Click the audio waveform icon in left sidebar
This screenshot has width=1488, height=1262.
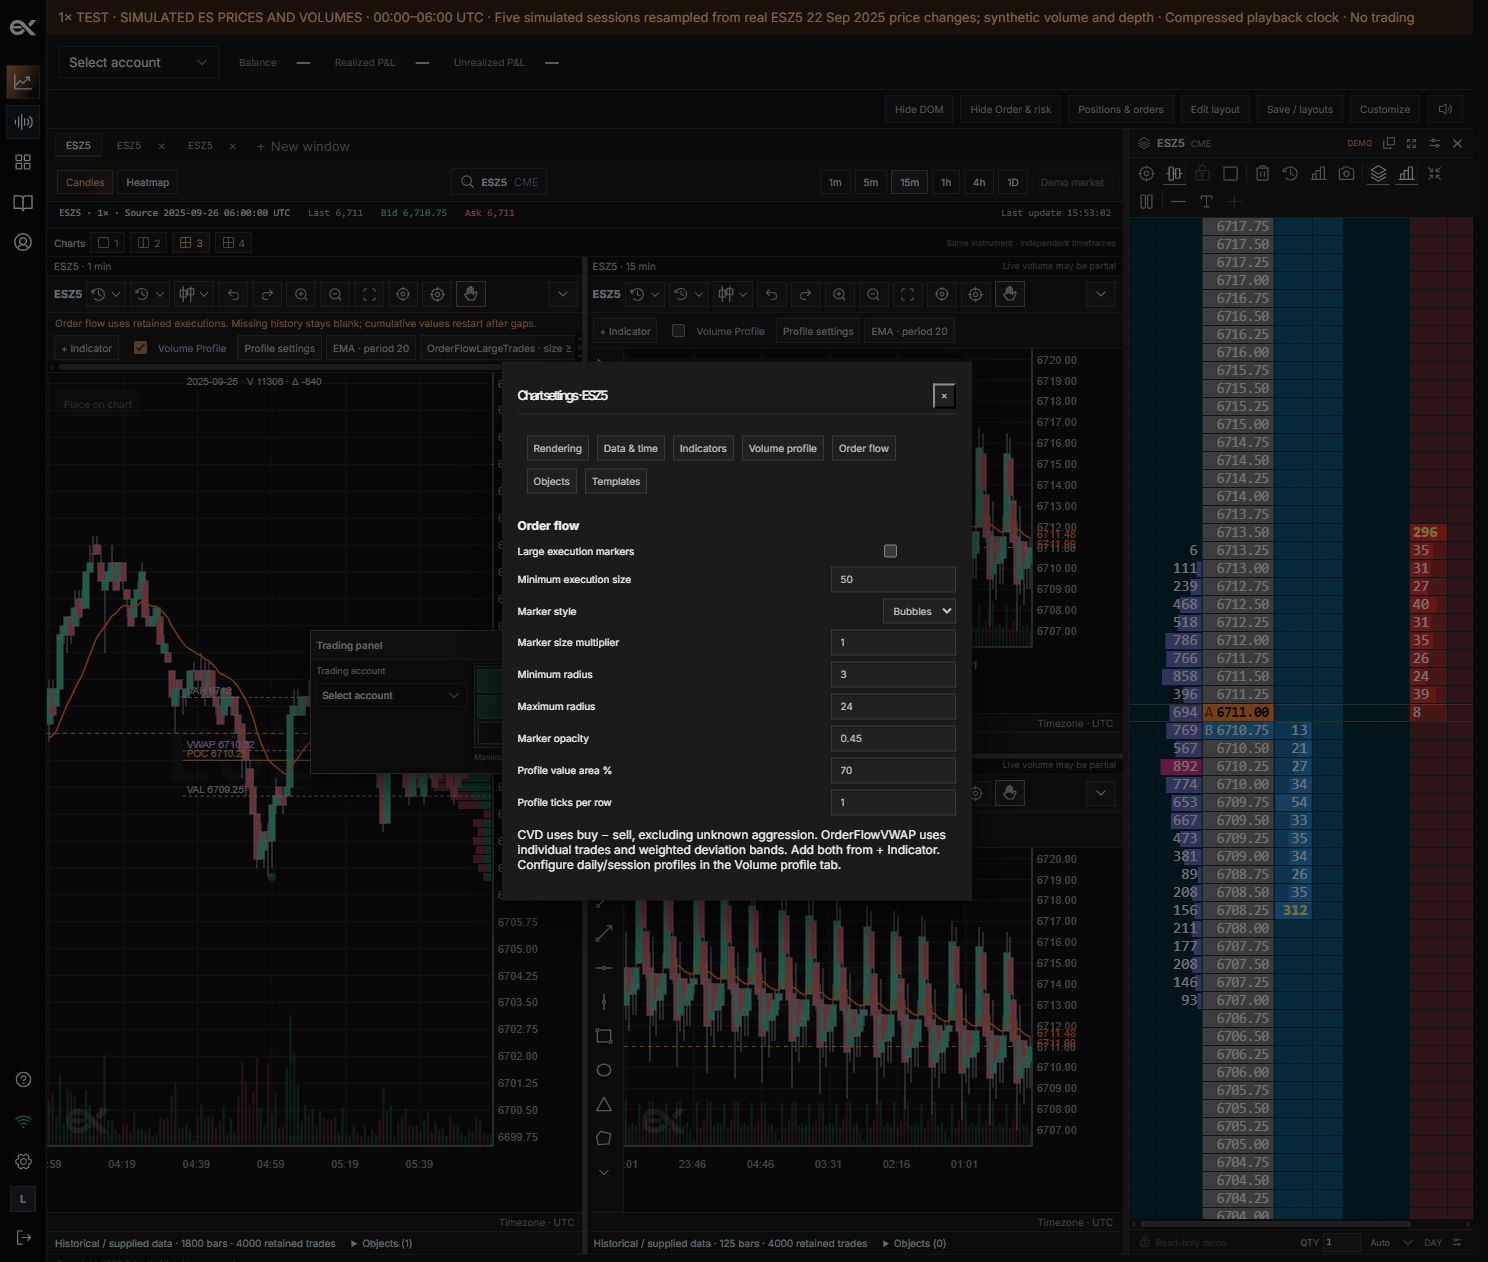pos(23,122)
